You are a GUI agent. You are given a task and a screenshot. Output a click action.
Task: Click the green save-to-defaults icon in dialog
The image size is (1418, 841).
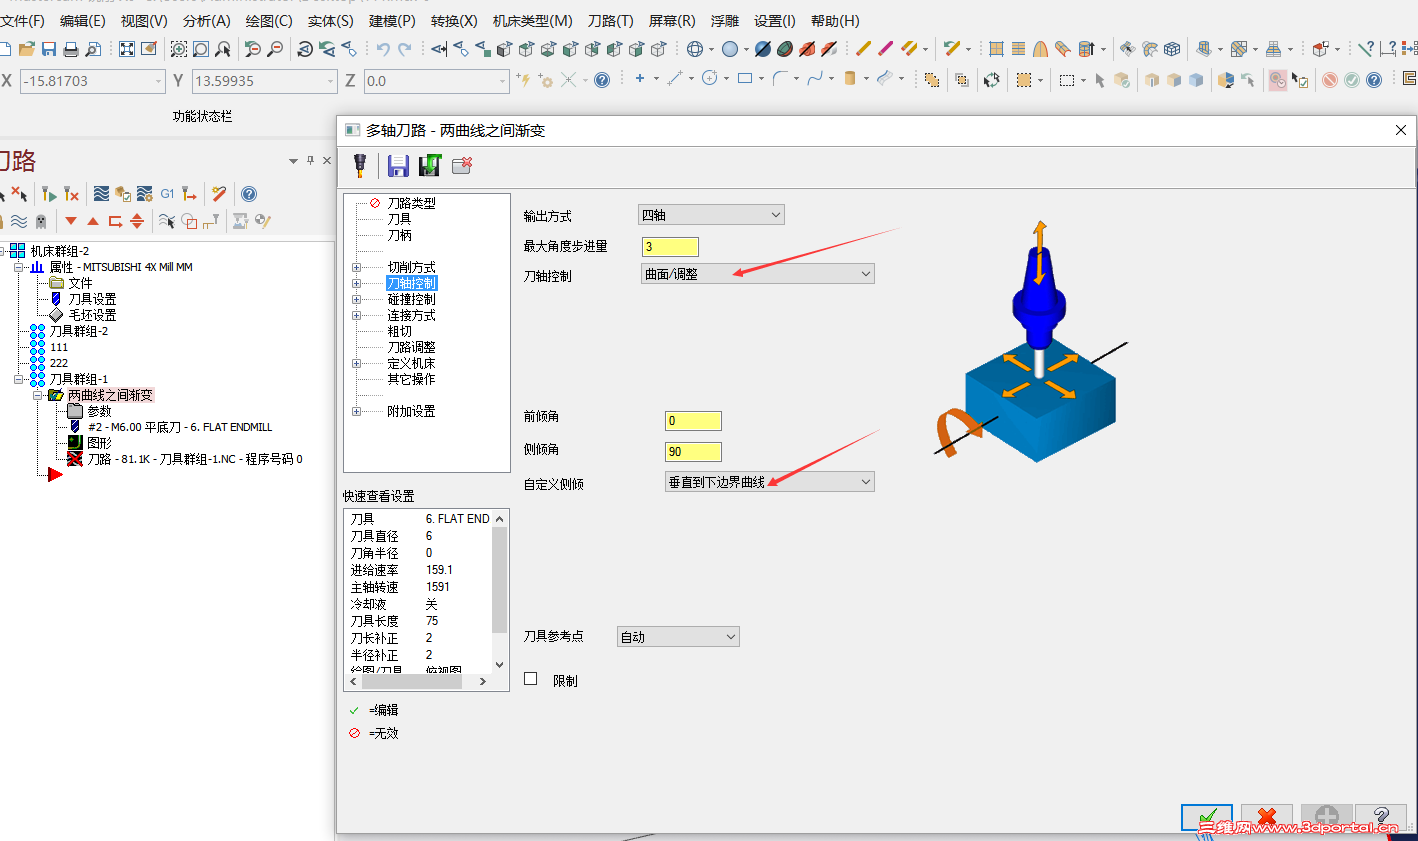point(430,166)
